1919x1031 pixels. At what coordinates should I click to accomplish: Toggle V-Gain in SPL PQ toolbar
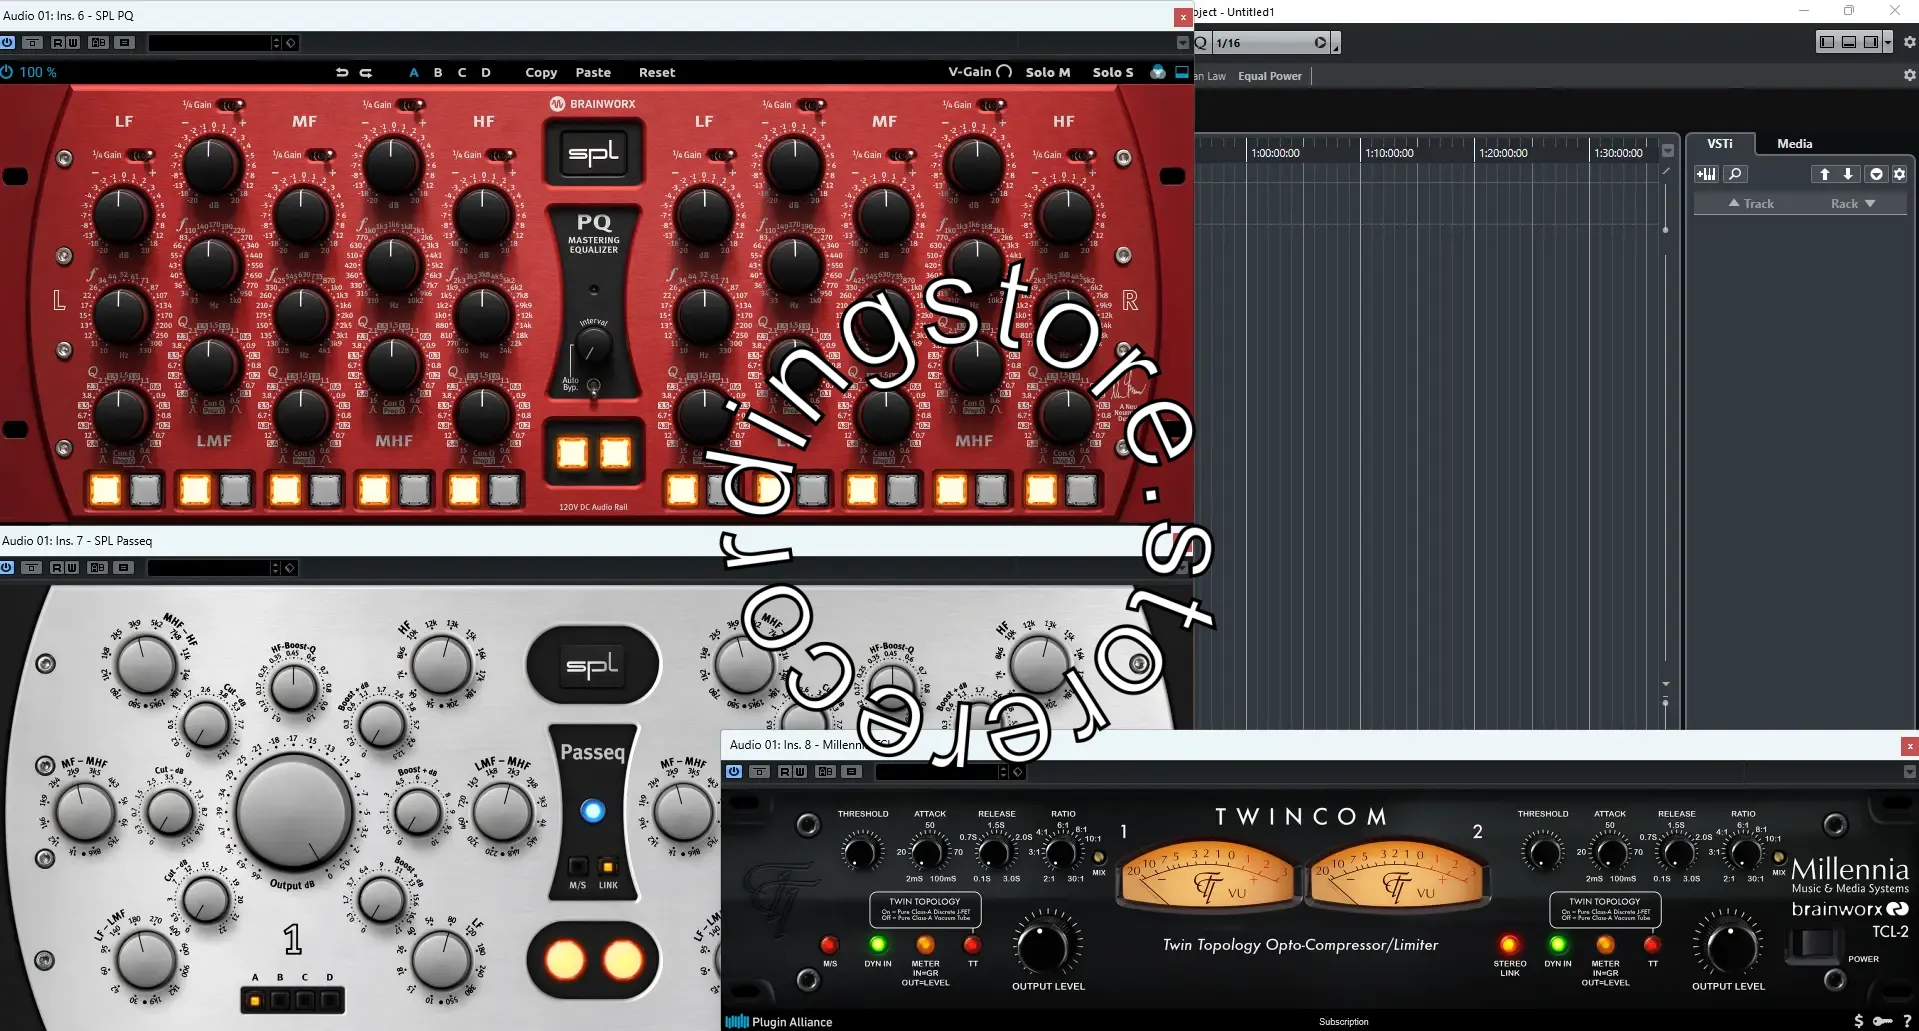tap(980, 72)
